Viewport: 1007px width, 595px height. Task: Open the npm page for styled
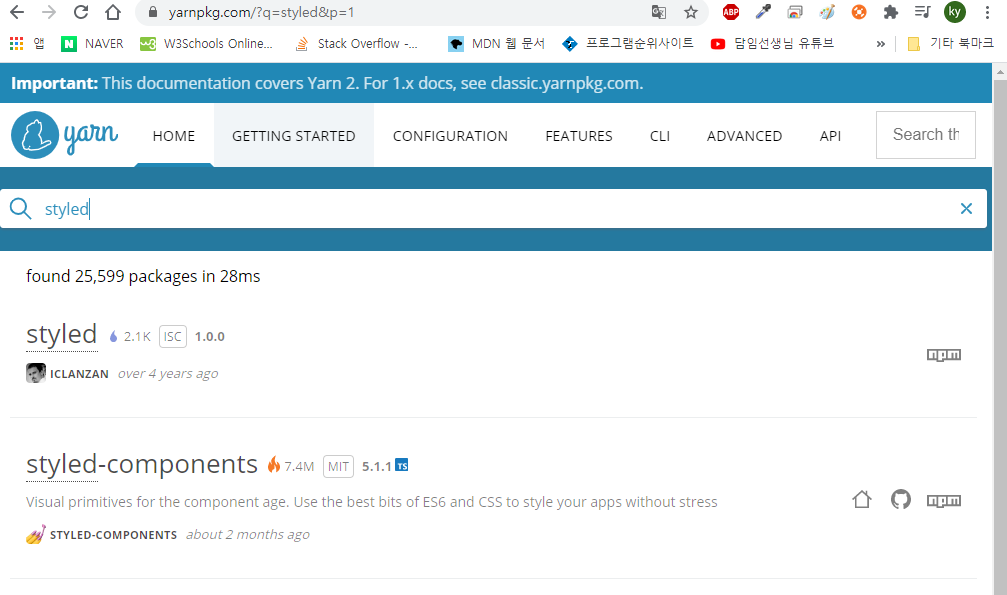[x=943, y=355]
